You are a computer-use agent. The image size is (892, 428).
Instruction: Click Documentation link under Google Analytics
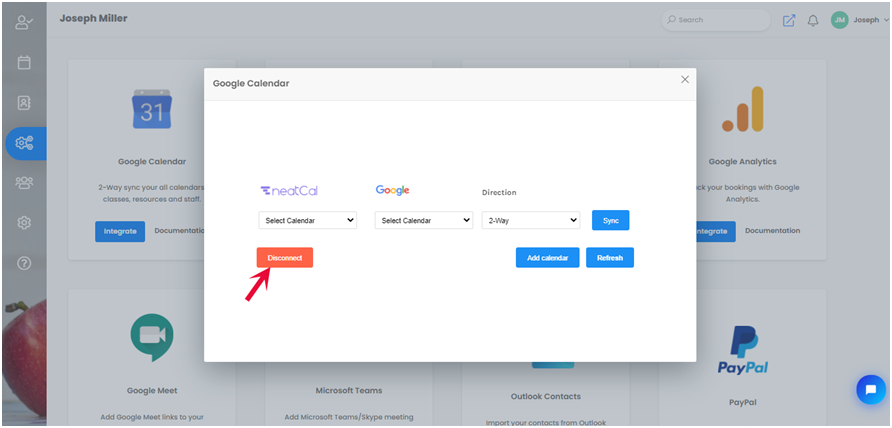(x=773, y=231)
